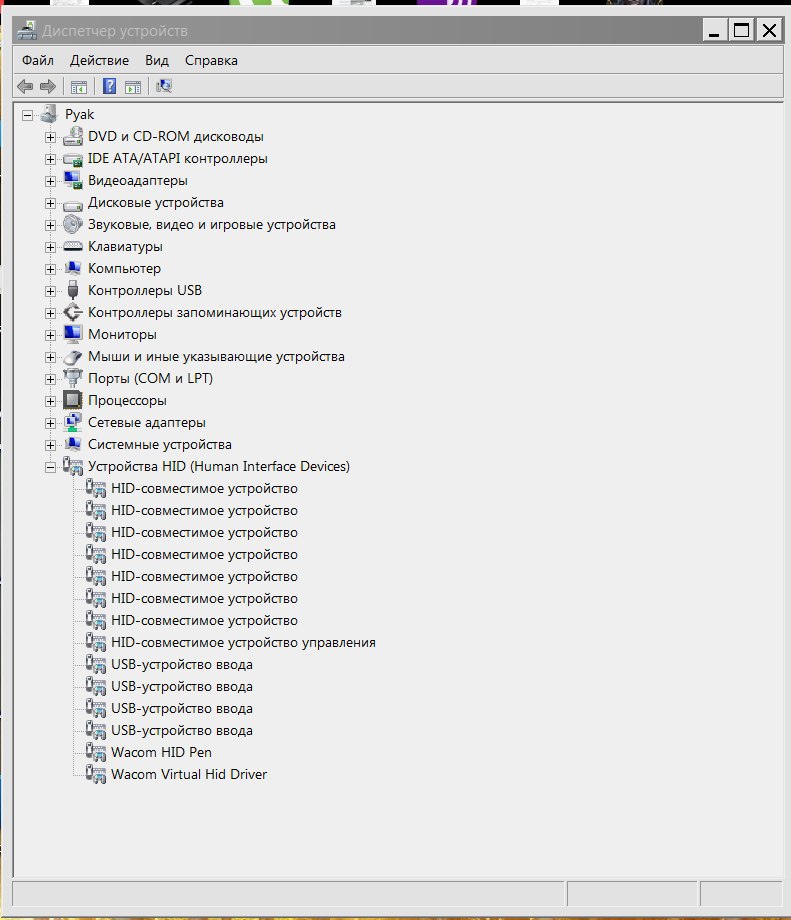Click the Show/Hide action pane toolbar icon
The height and width of the screenshot is (920, 791).
(133, 87)
